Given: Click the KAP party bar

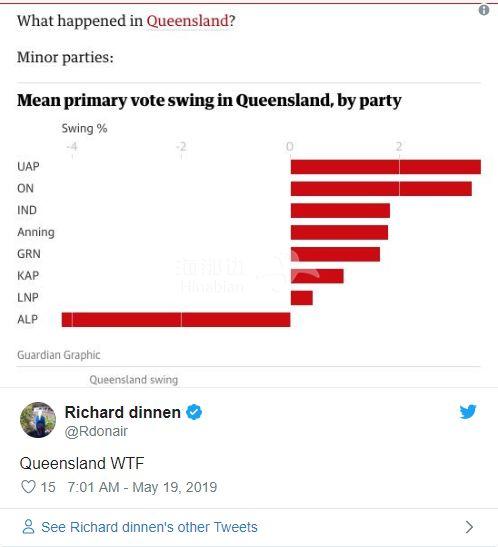Looking at the screenshot, I should (x=317, y=276).
